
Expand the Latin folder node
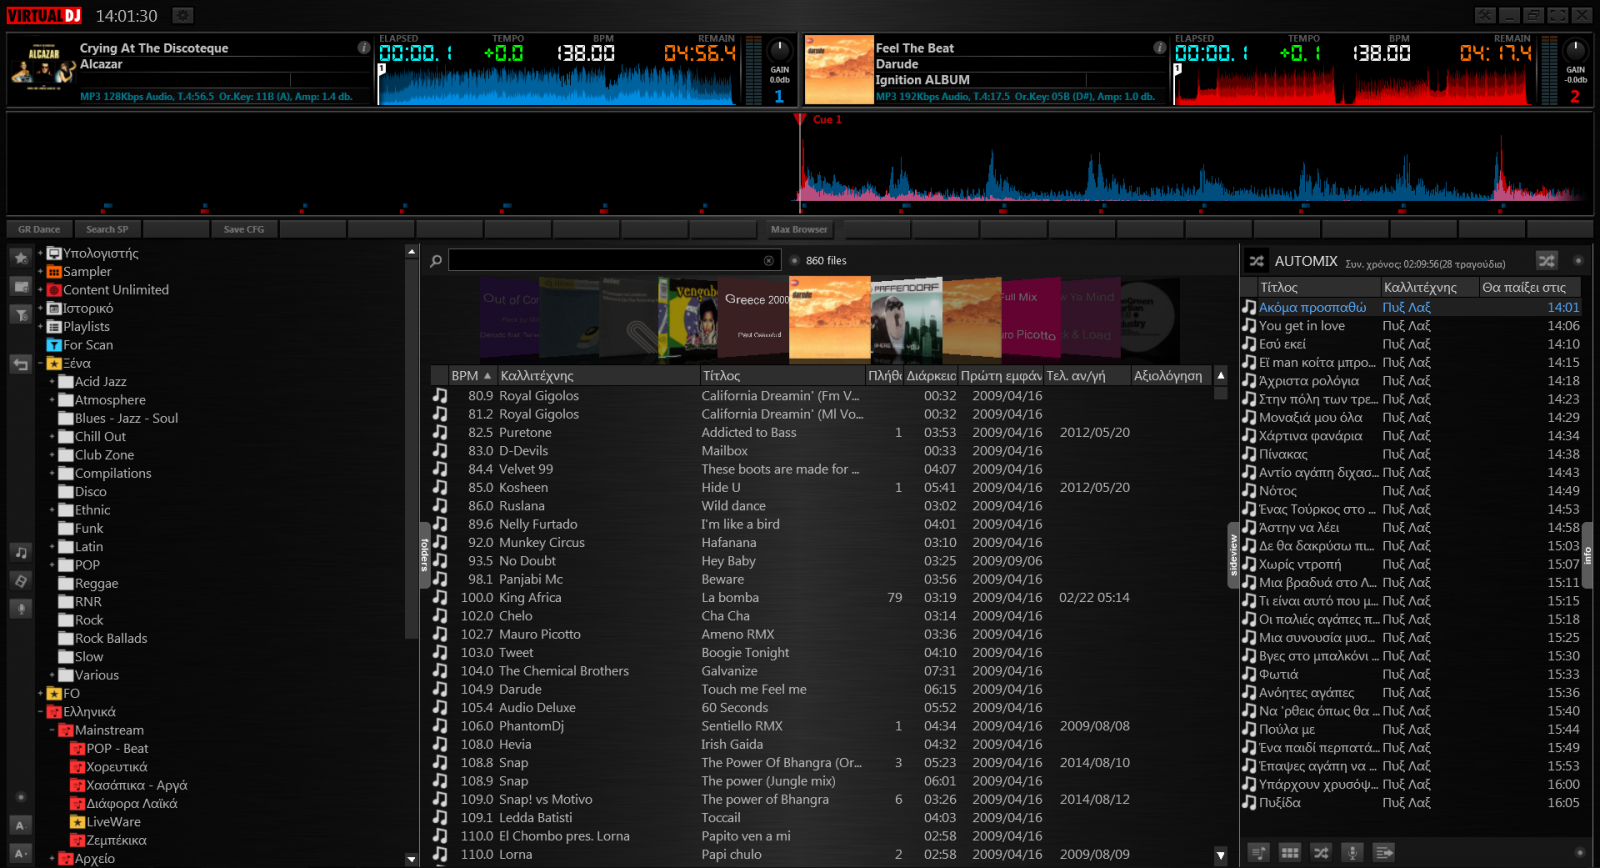point(52,547)
